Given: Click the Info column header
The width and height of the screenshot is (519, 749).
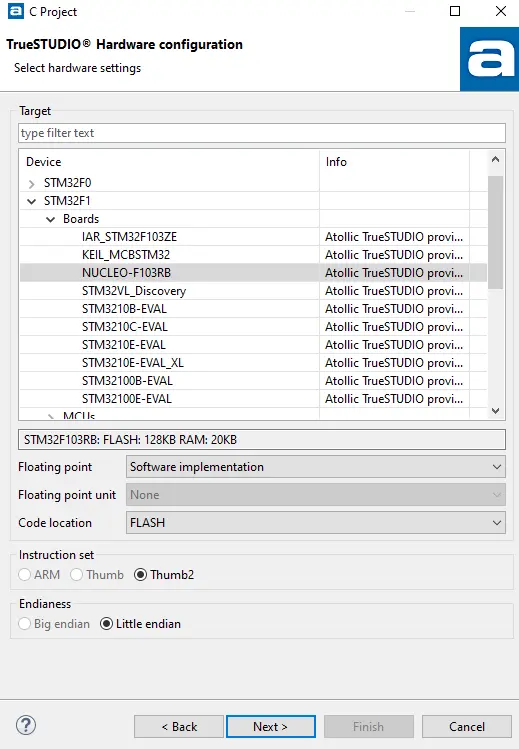Looking at the screenshot, I should pos(394,162).
